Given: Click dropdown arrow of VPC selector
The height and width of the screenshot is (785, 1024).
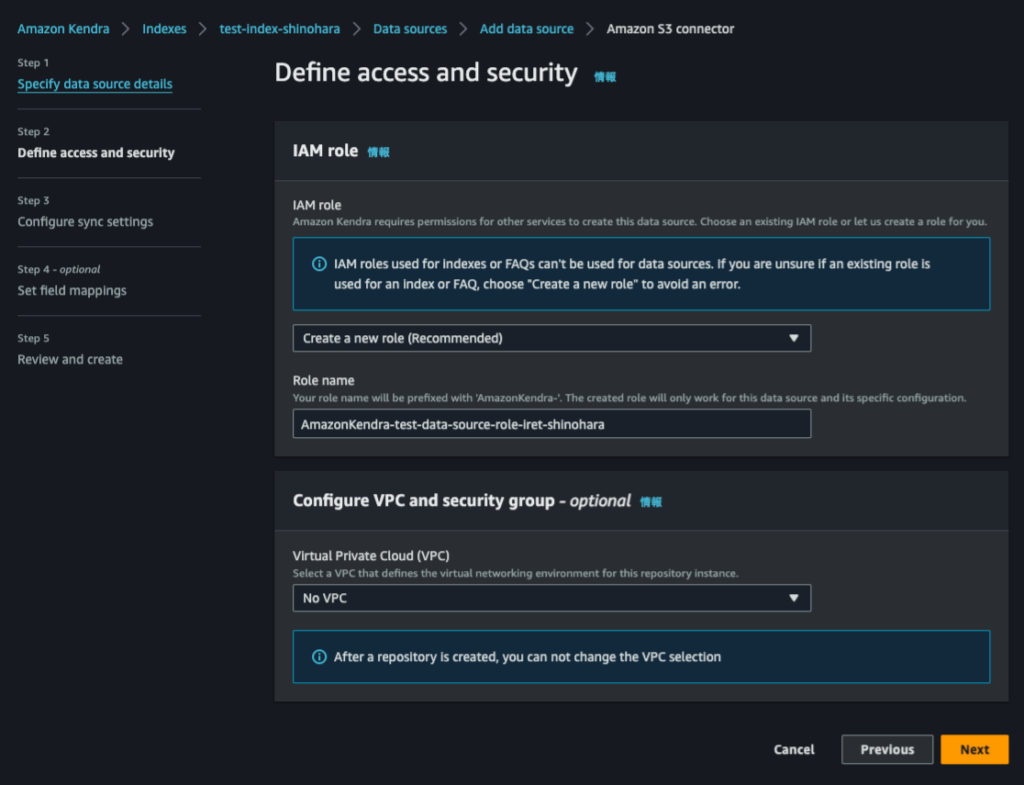Looking at the screenshot, I should pos(793,598).
